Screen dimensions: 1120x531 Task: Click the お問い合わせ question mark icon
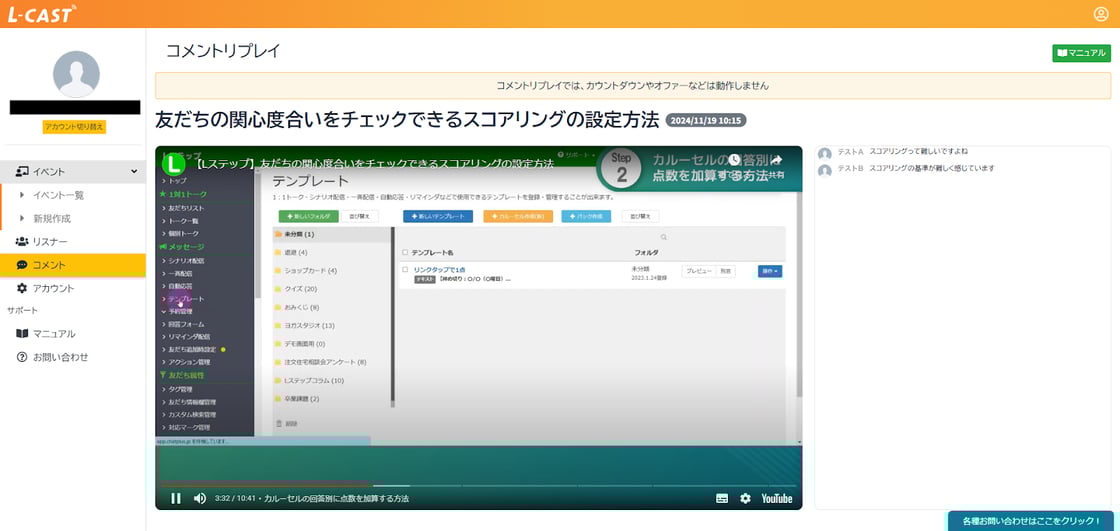tap(22, 357)
